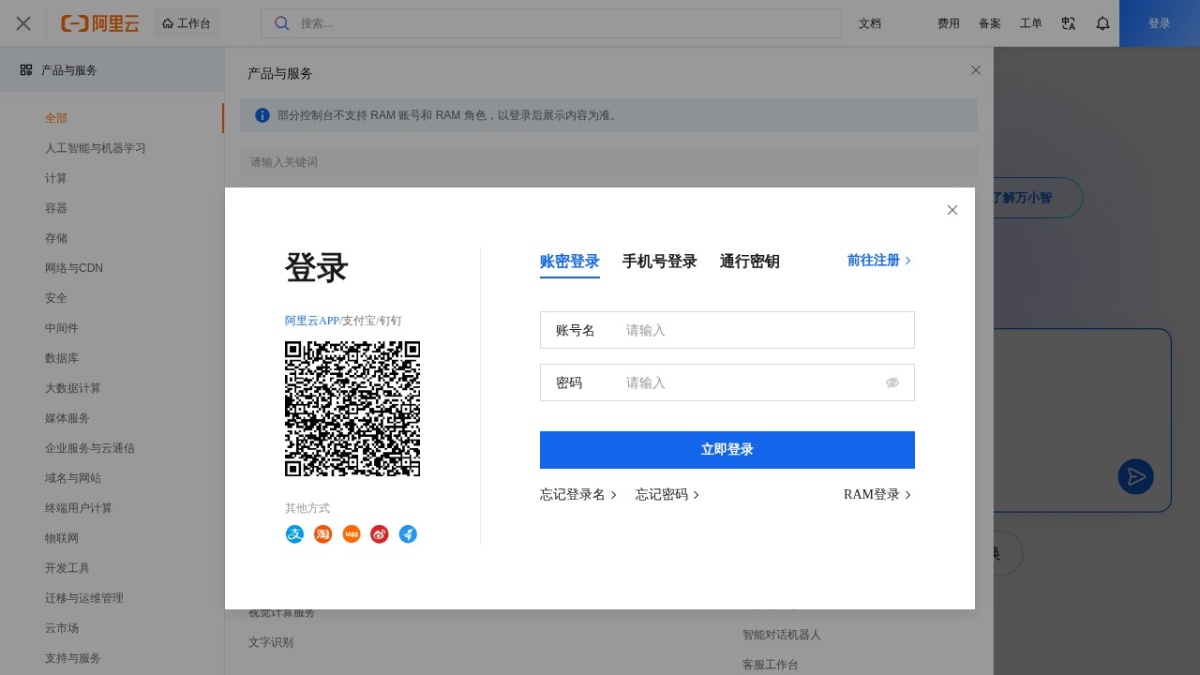This screenshot has width=1200, height=675.
Task: Log in with the Taobao icon
Action: [323, 534]
